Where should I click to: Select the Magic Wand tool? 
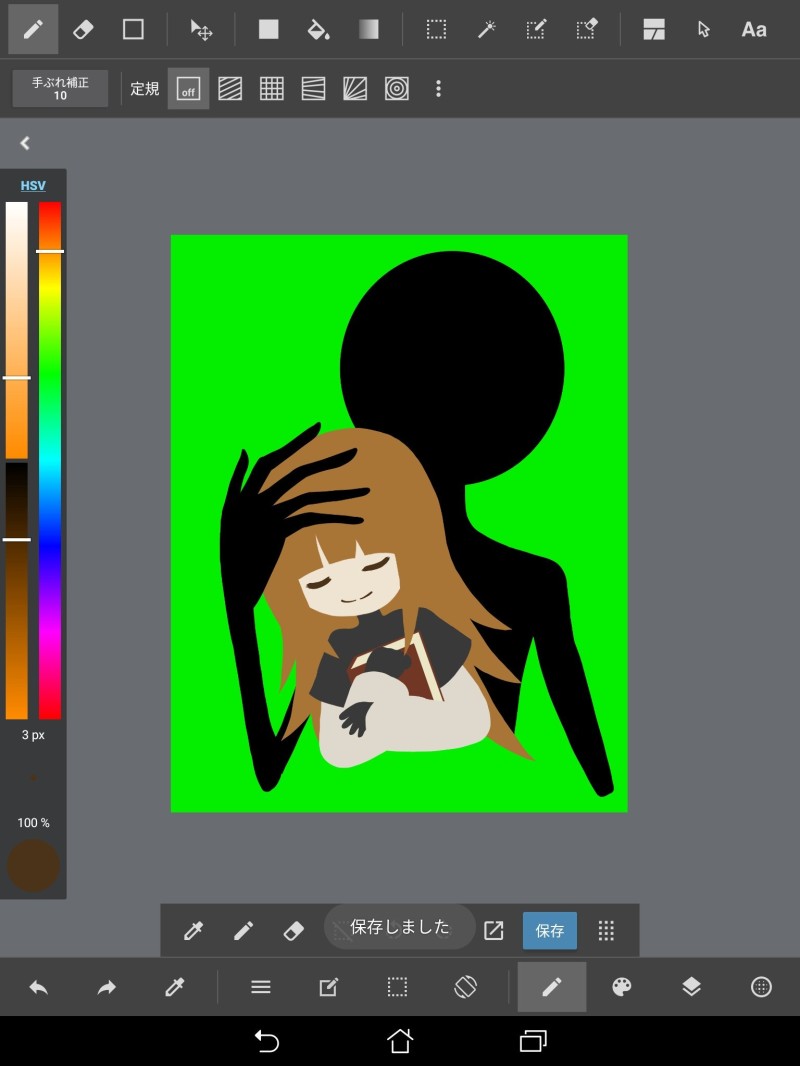(487, 29)
